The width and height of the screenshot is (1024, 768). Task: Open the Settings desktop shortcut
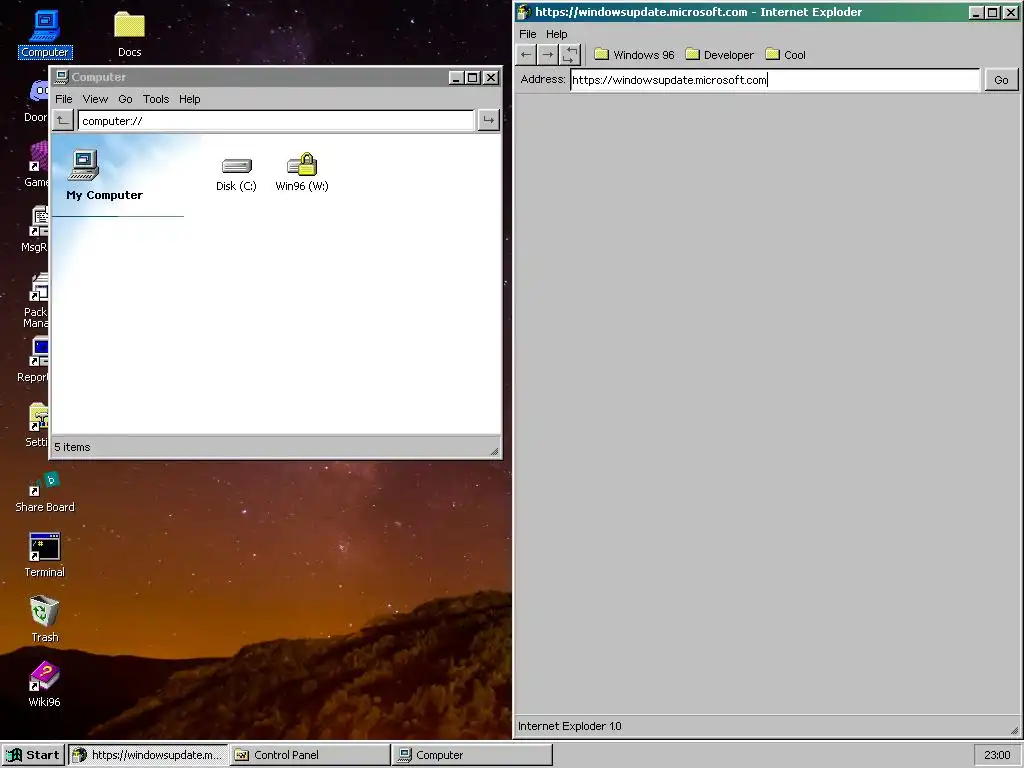click(x=37, y=424)
